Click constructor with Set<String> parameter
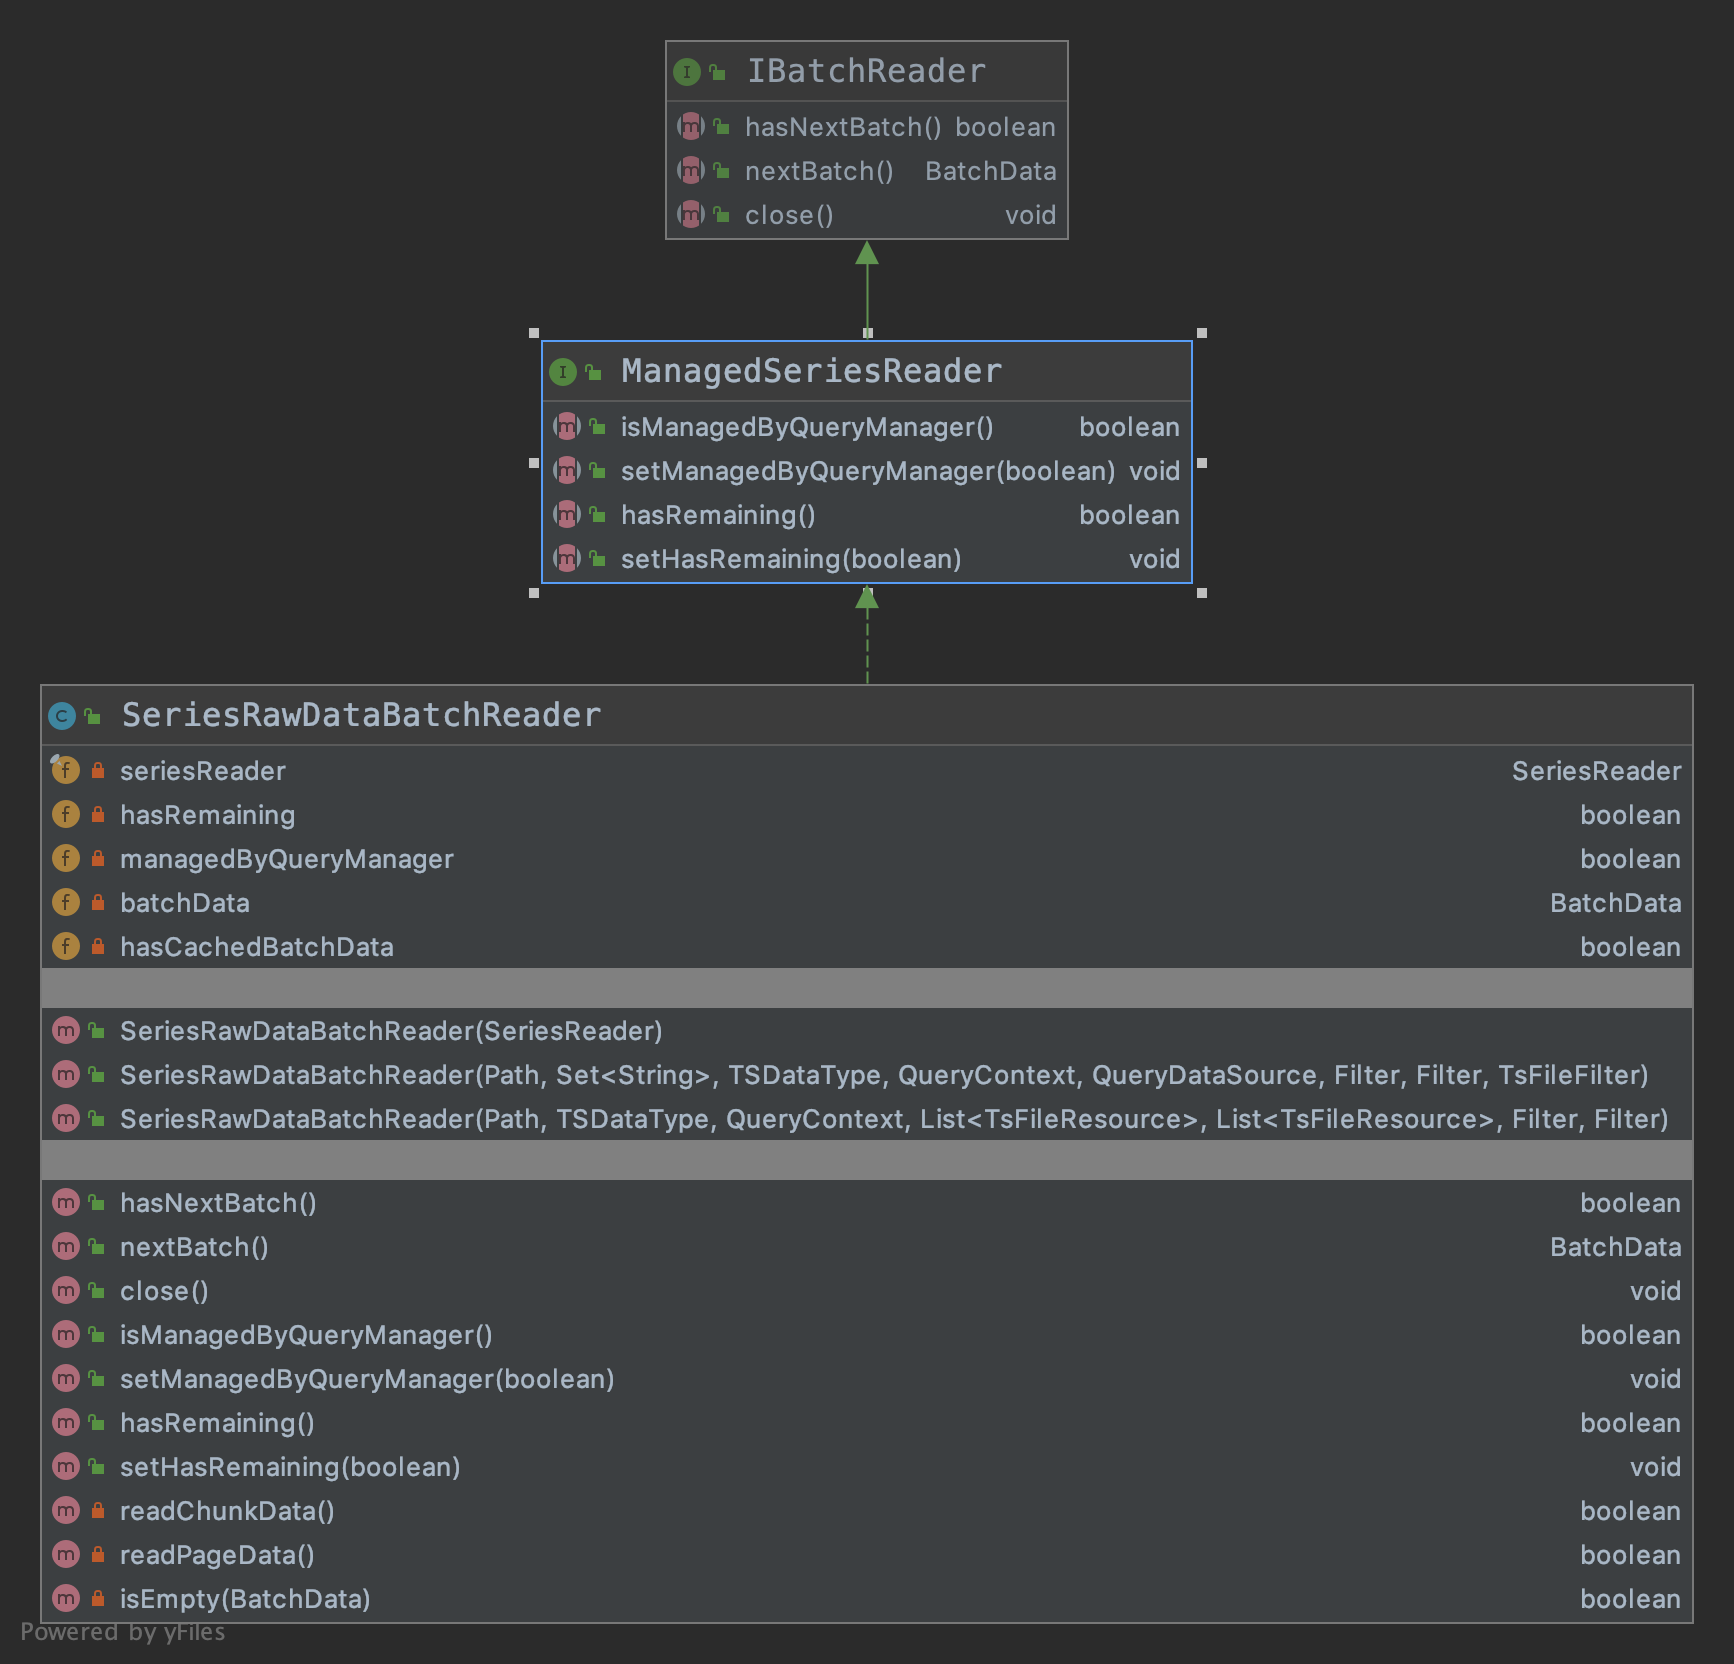Screen dimensions: 1734x1664 (884, 1075)
